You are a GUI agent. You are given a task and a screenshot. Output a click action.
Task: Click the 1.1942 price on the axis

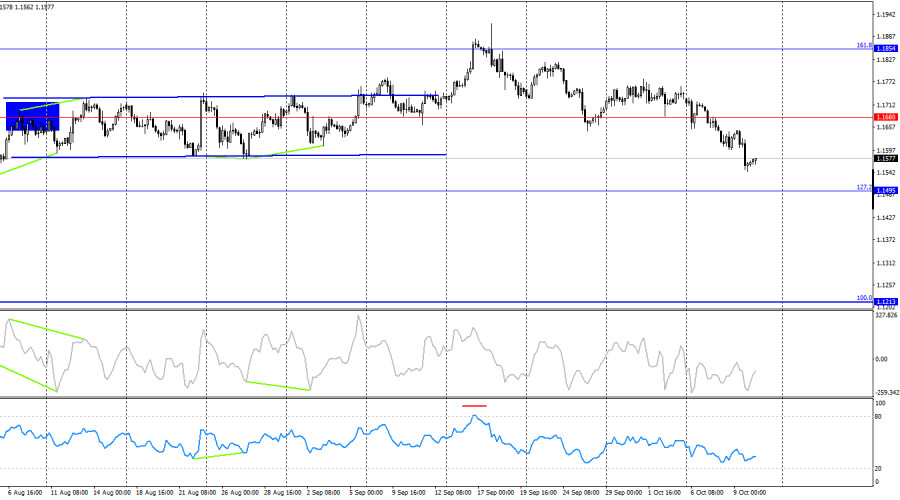click(885, 15)
